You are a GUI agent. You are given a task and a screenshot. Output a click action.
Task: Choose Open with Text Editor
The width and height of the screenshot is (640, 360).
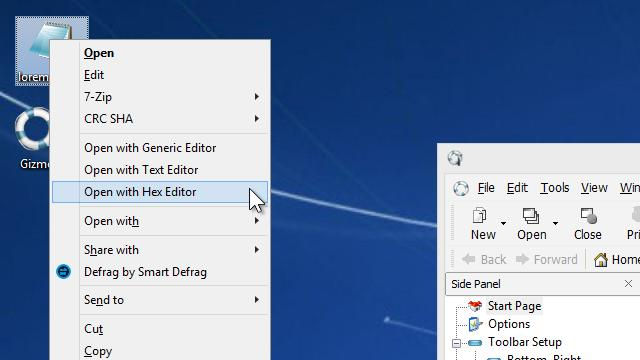pos(160,170)
